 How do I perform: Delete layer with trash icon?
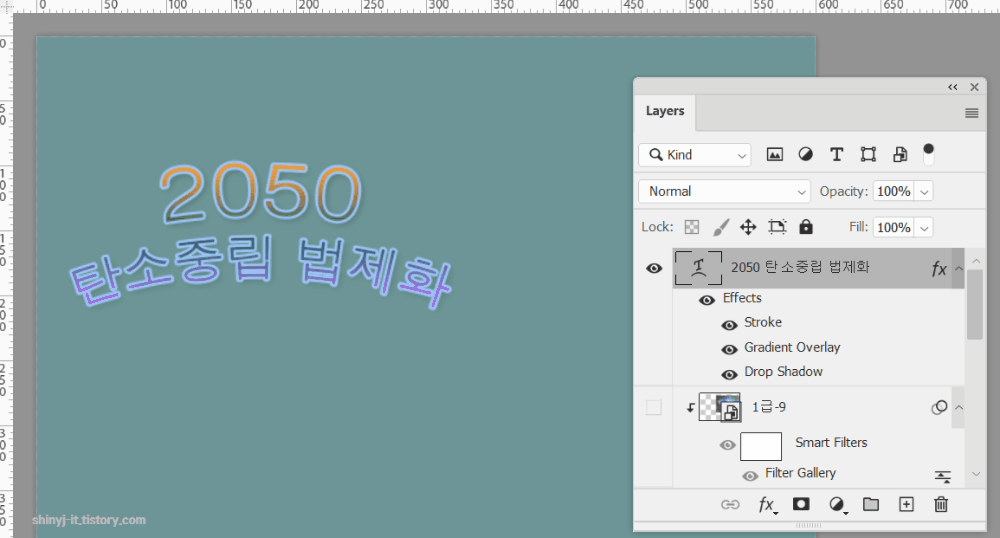(x=941, y=504)
